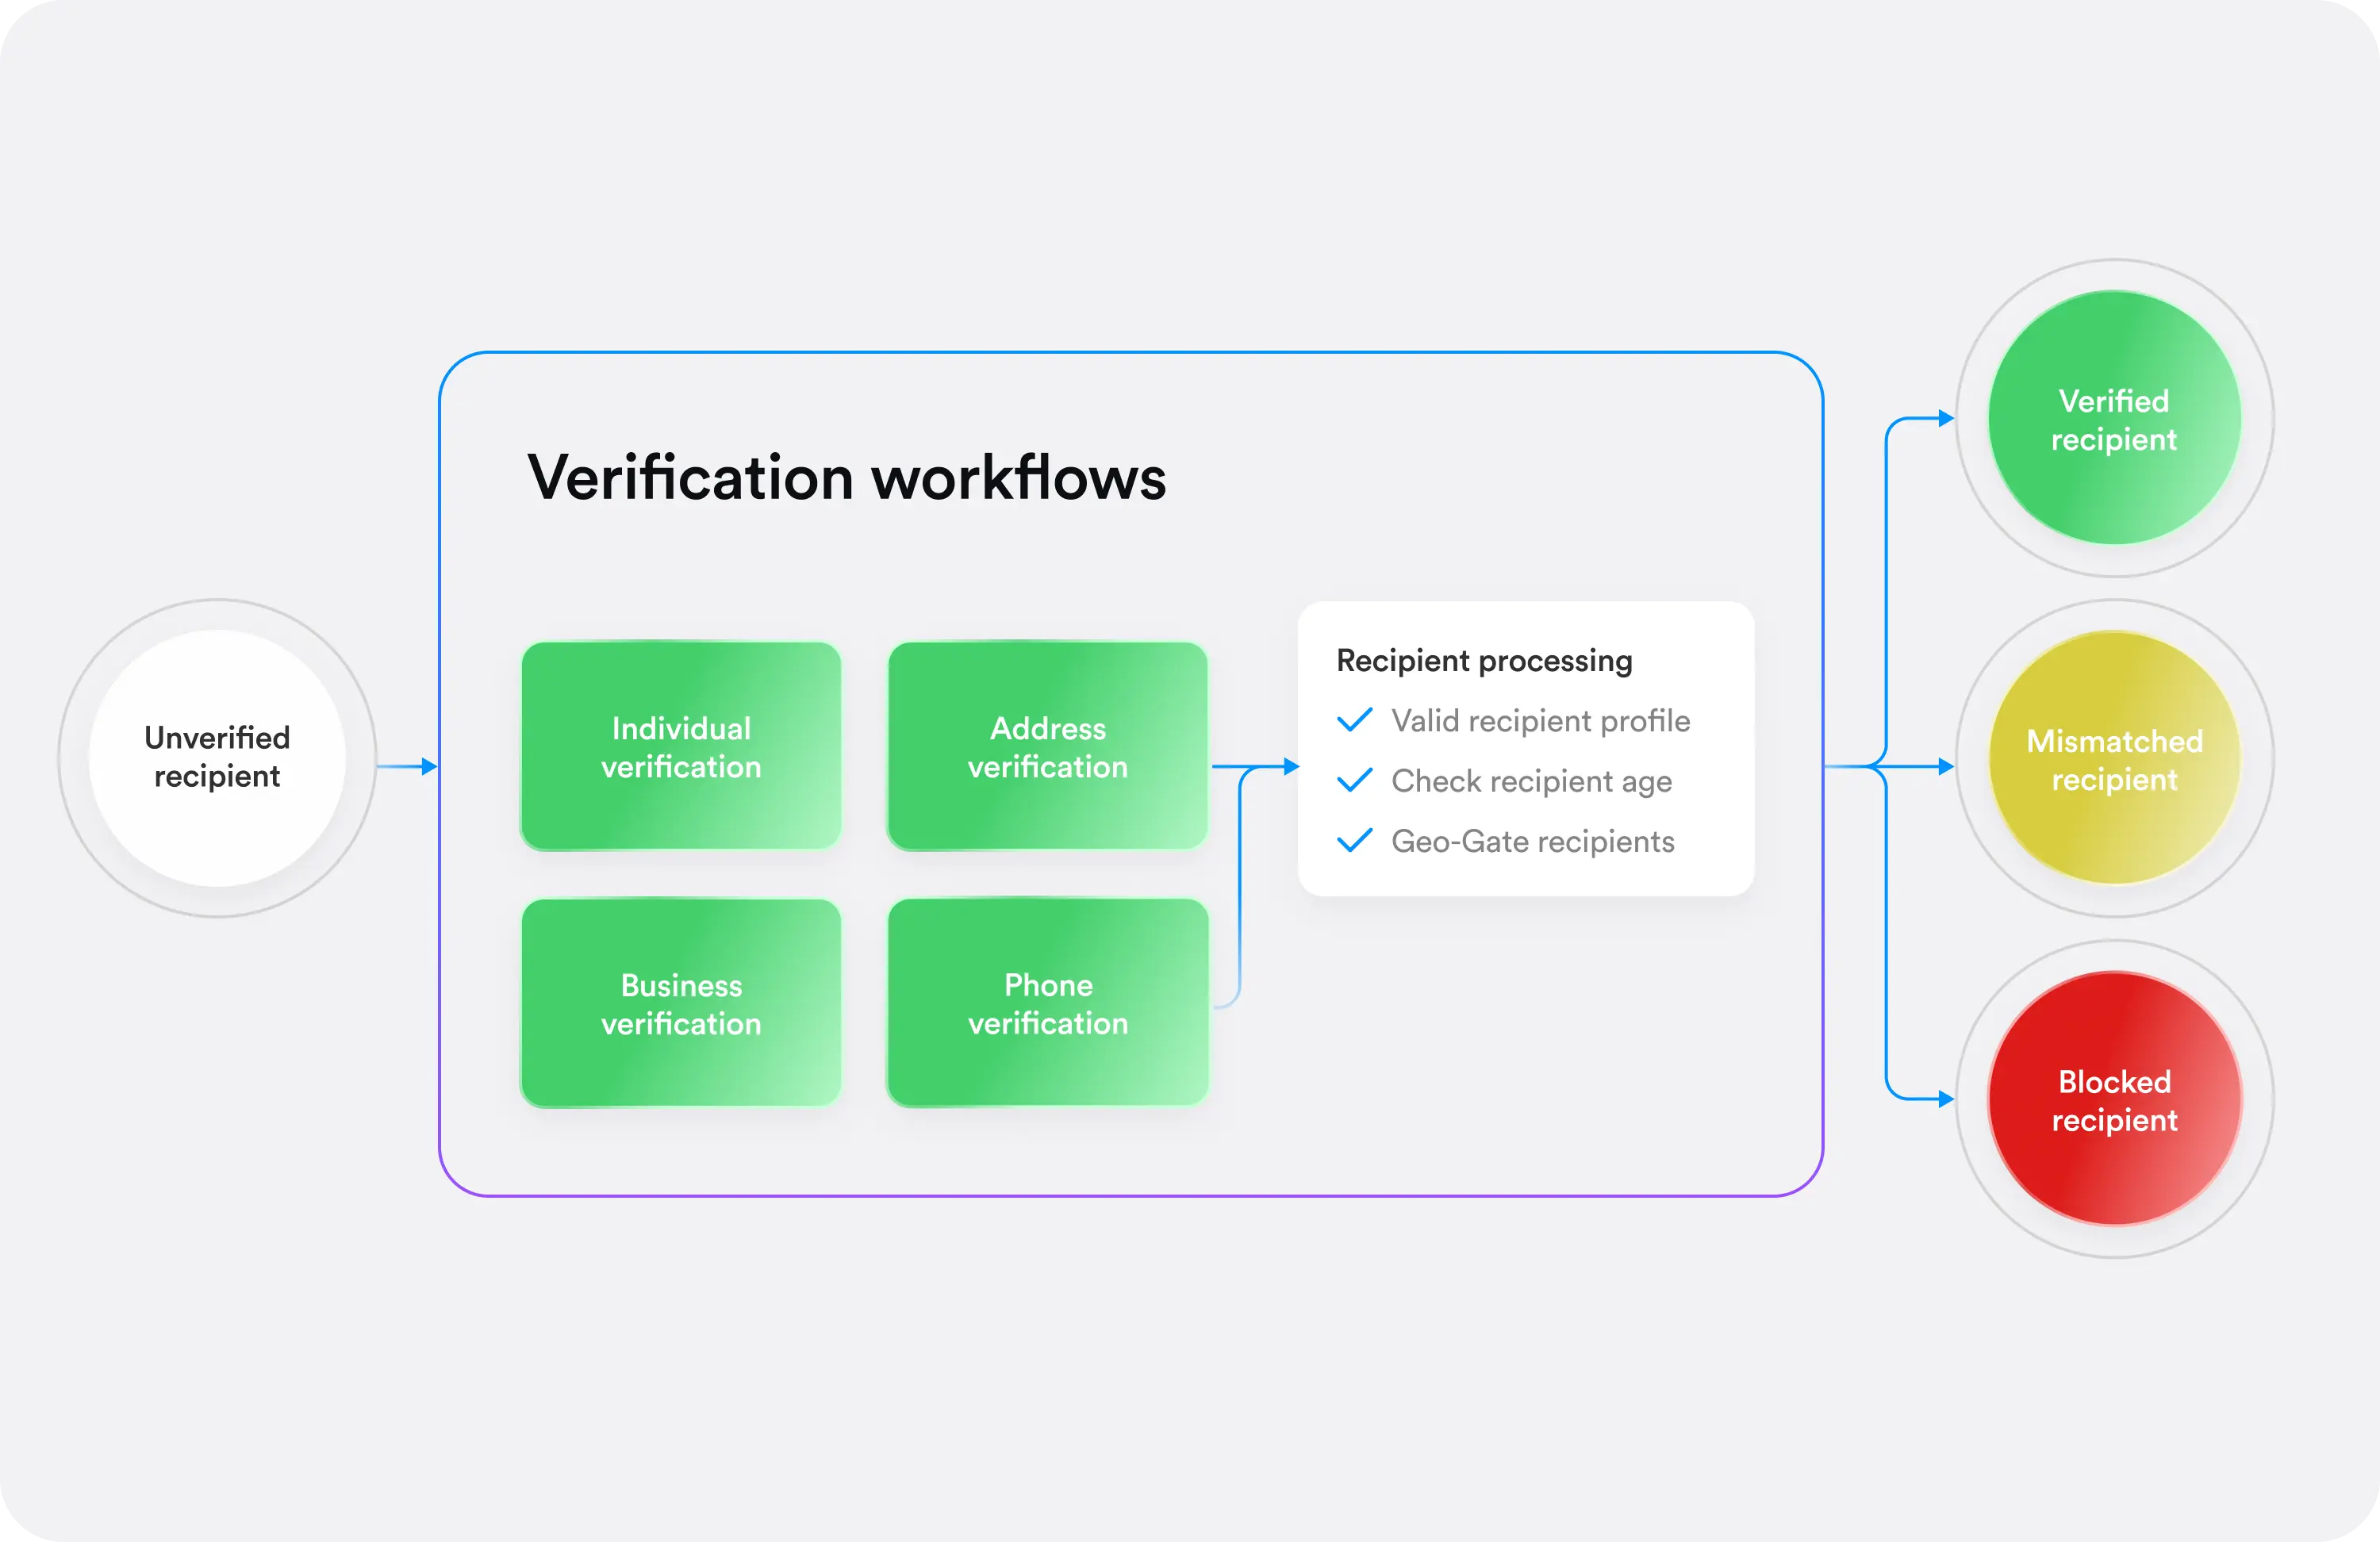Click arrowhead pointing to Mismatched recipient
2380x1542 pixels.
pyautogui.click(x=1945, y=766)
